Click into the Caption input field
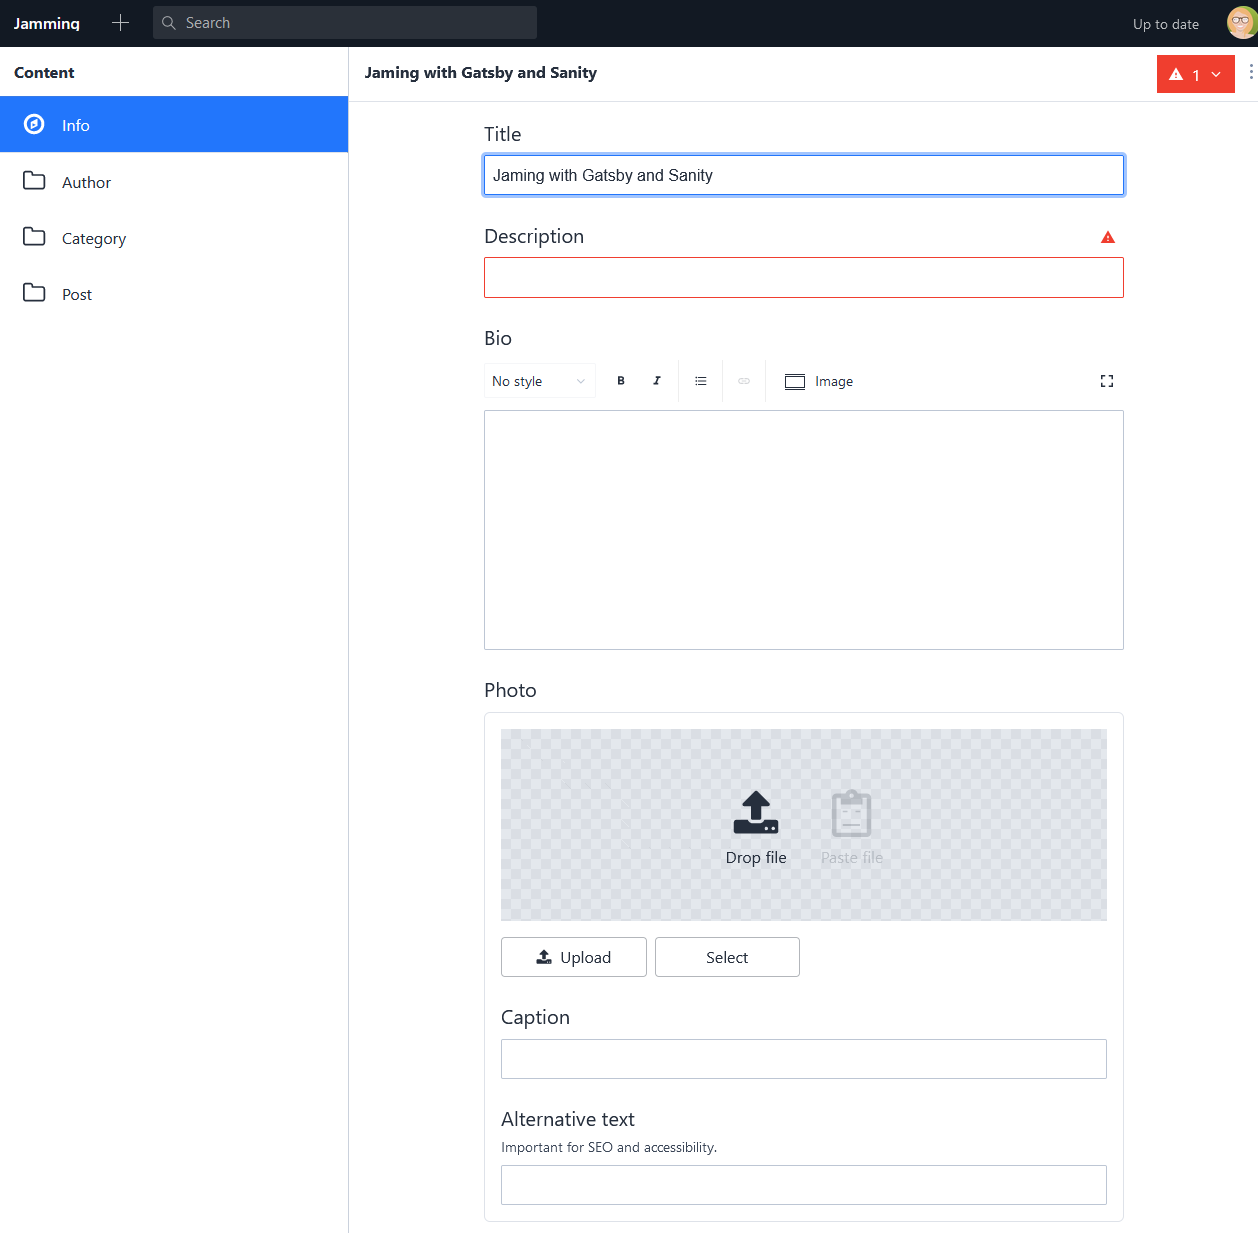Viewport: 1258px width, 1233px height. click(804, 1059)
